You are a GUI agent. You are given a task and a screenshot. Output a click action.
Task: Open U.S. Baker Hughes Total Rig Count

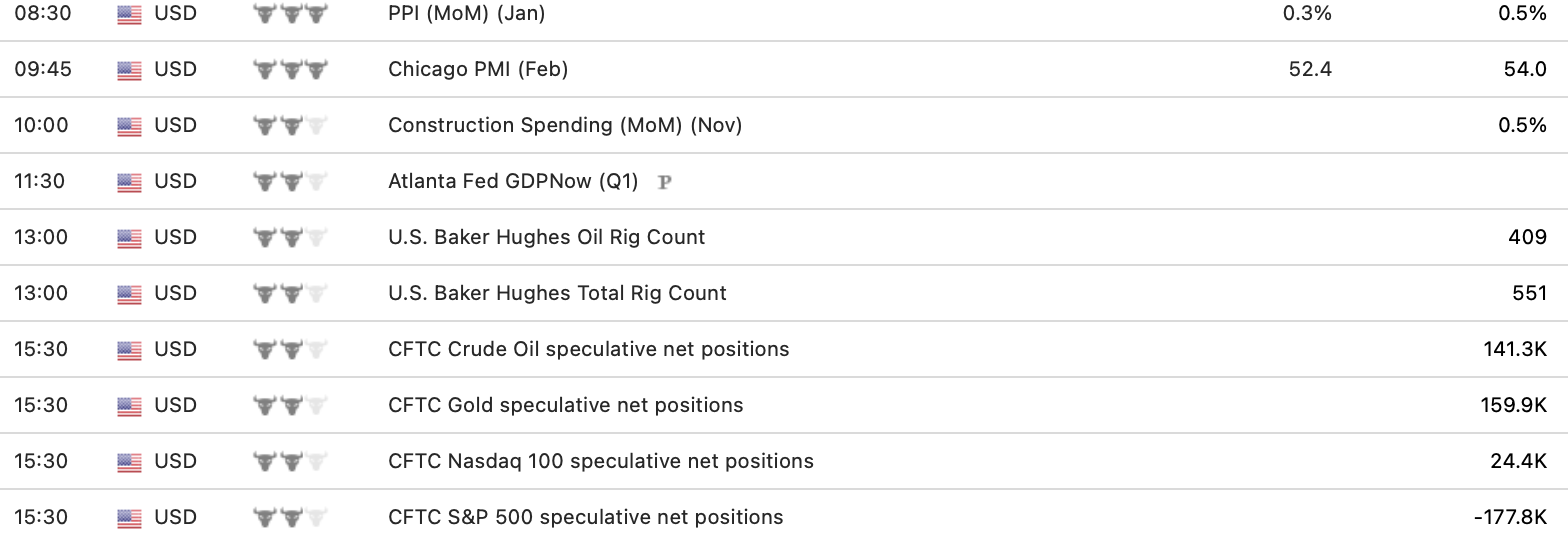coord(557,294)
